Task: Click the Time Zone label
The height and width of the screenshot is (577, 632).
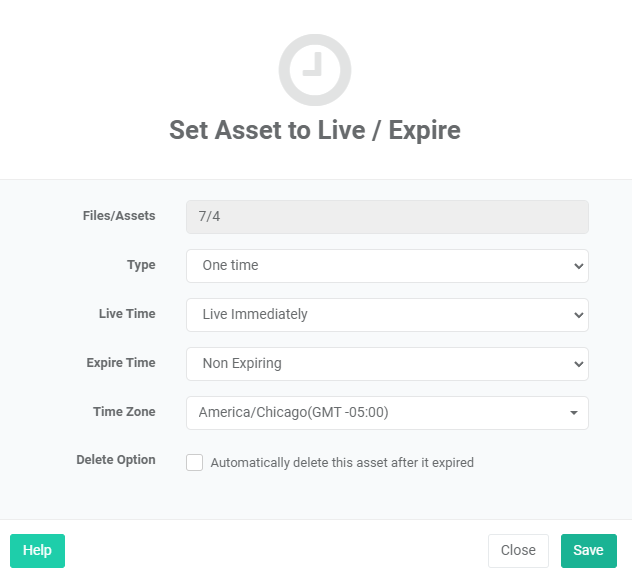Action: [x=125, y=411]
